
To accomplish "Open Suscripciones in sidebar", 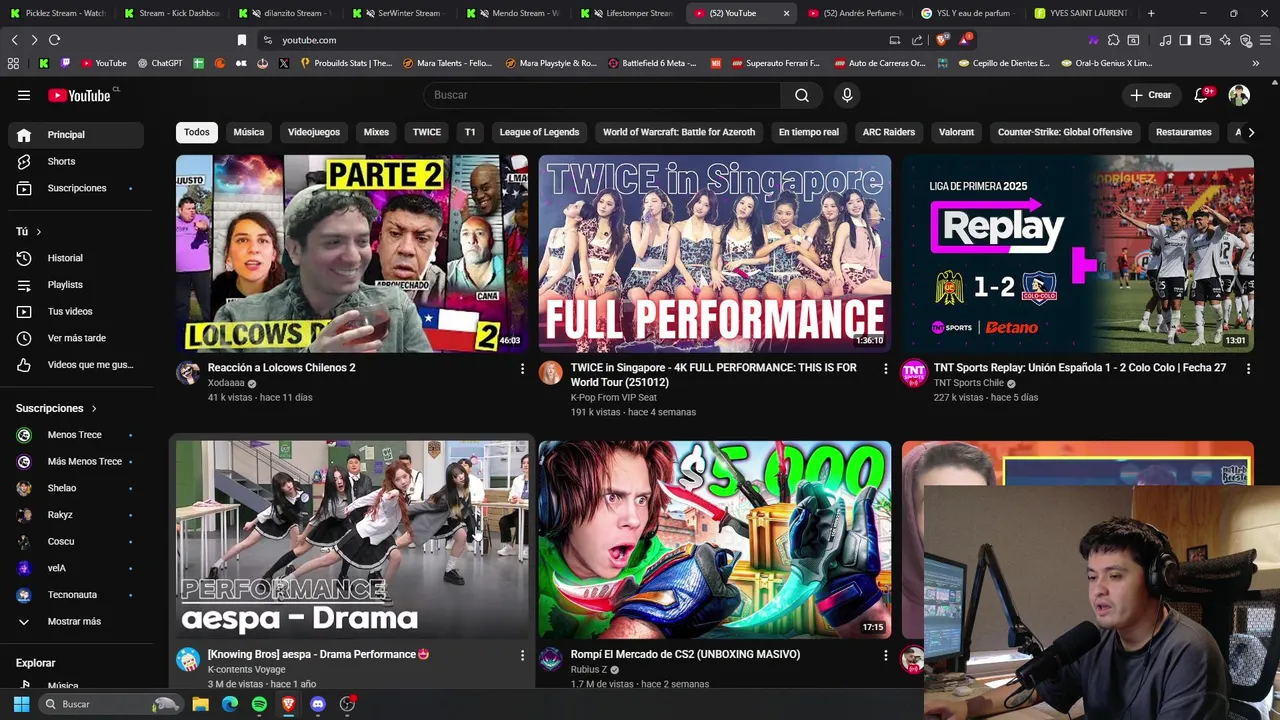I will [x=76, y=188].
